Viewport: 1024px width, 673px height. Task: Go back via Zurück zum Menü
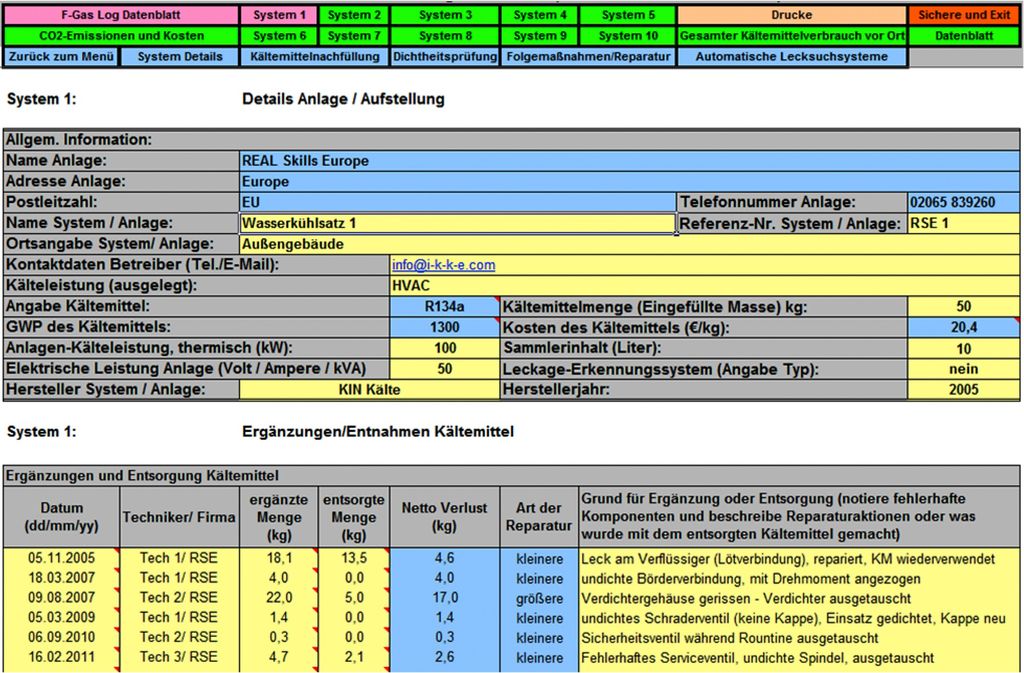(61, 57)
